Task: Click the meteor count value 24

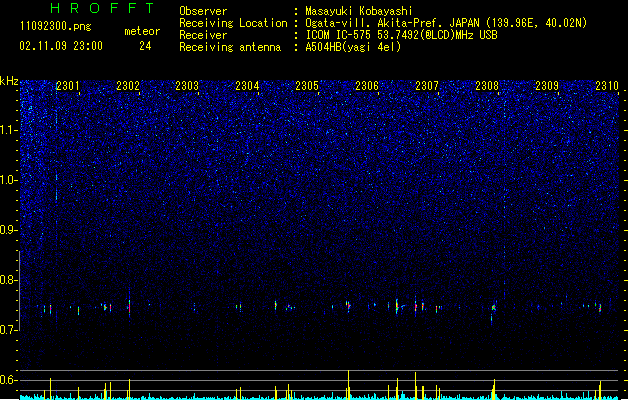Action: (145, 46)
